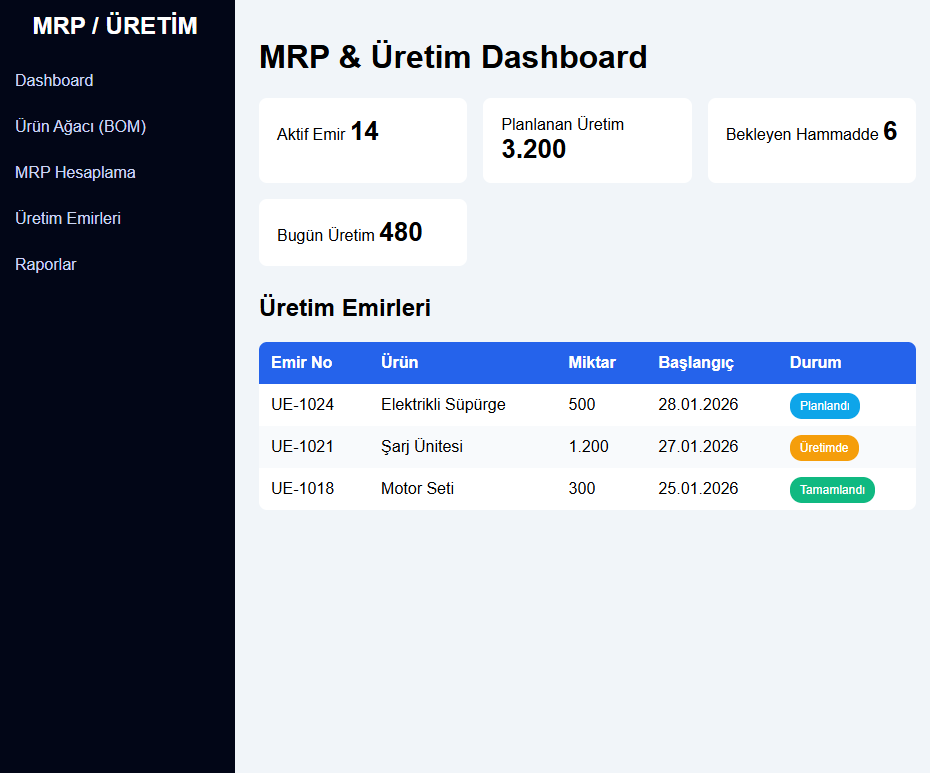Open the Raporlar menu item
Viewport: 930px width, 773px height.
tap(46, 264)
